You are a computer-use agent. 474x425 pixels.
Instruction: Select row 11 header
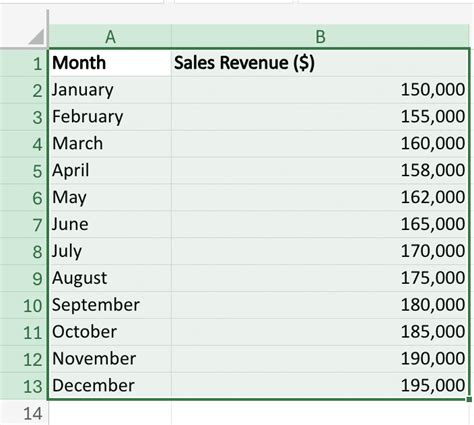(x=24, y=332)
